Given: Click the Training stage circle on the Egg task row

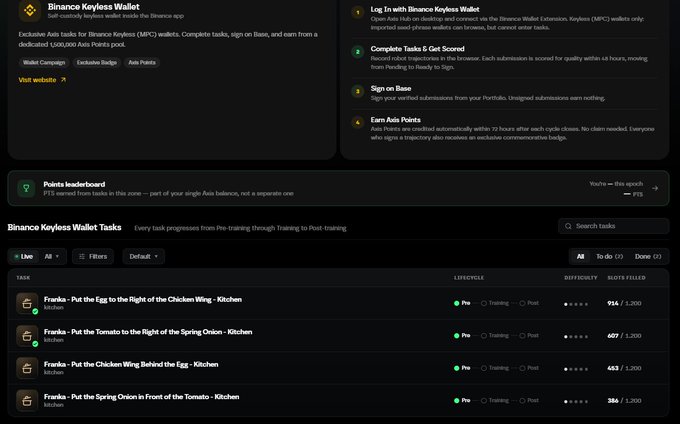Looking at the screenshot, I should (484, 303).
